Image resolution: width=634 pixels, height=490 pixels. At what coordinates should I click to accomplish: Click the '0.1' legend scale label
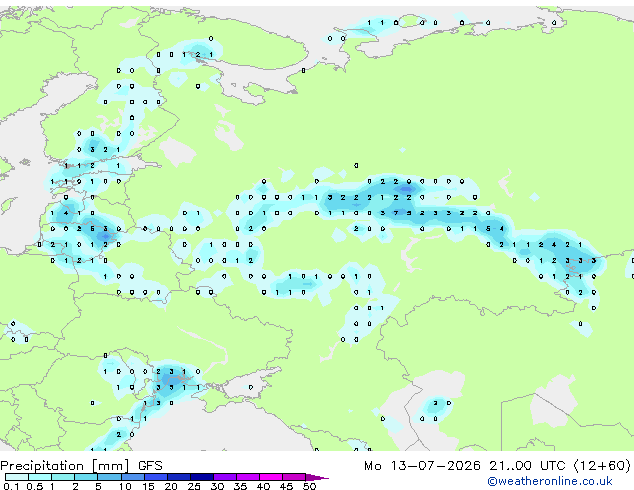tap(11, 486)
